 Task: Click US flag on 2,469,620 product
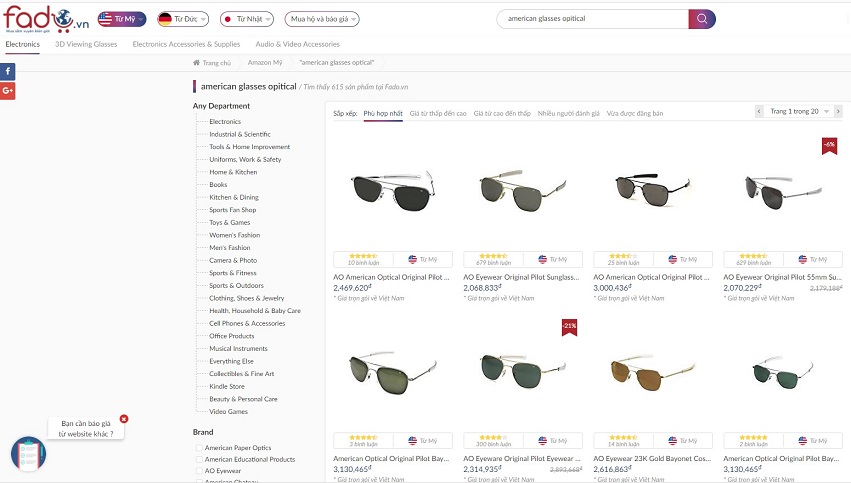click(412, 259)
